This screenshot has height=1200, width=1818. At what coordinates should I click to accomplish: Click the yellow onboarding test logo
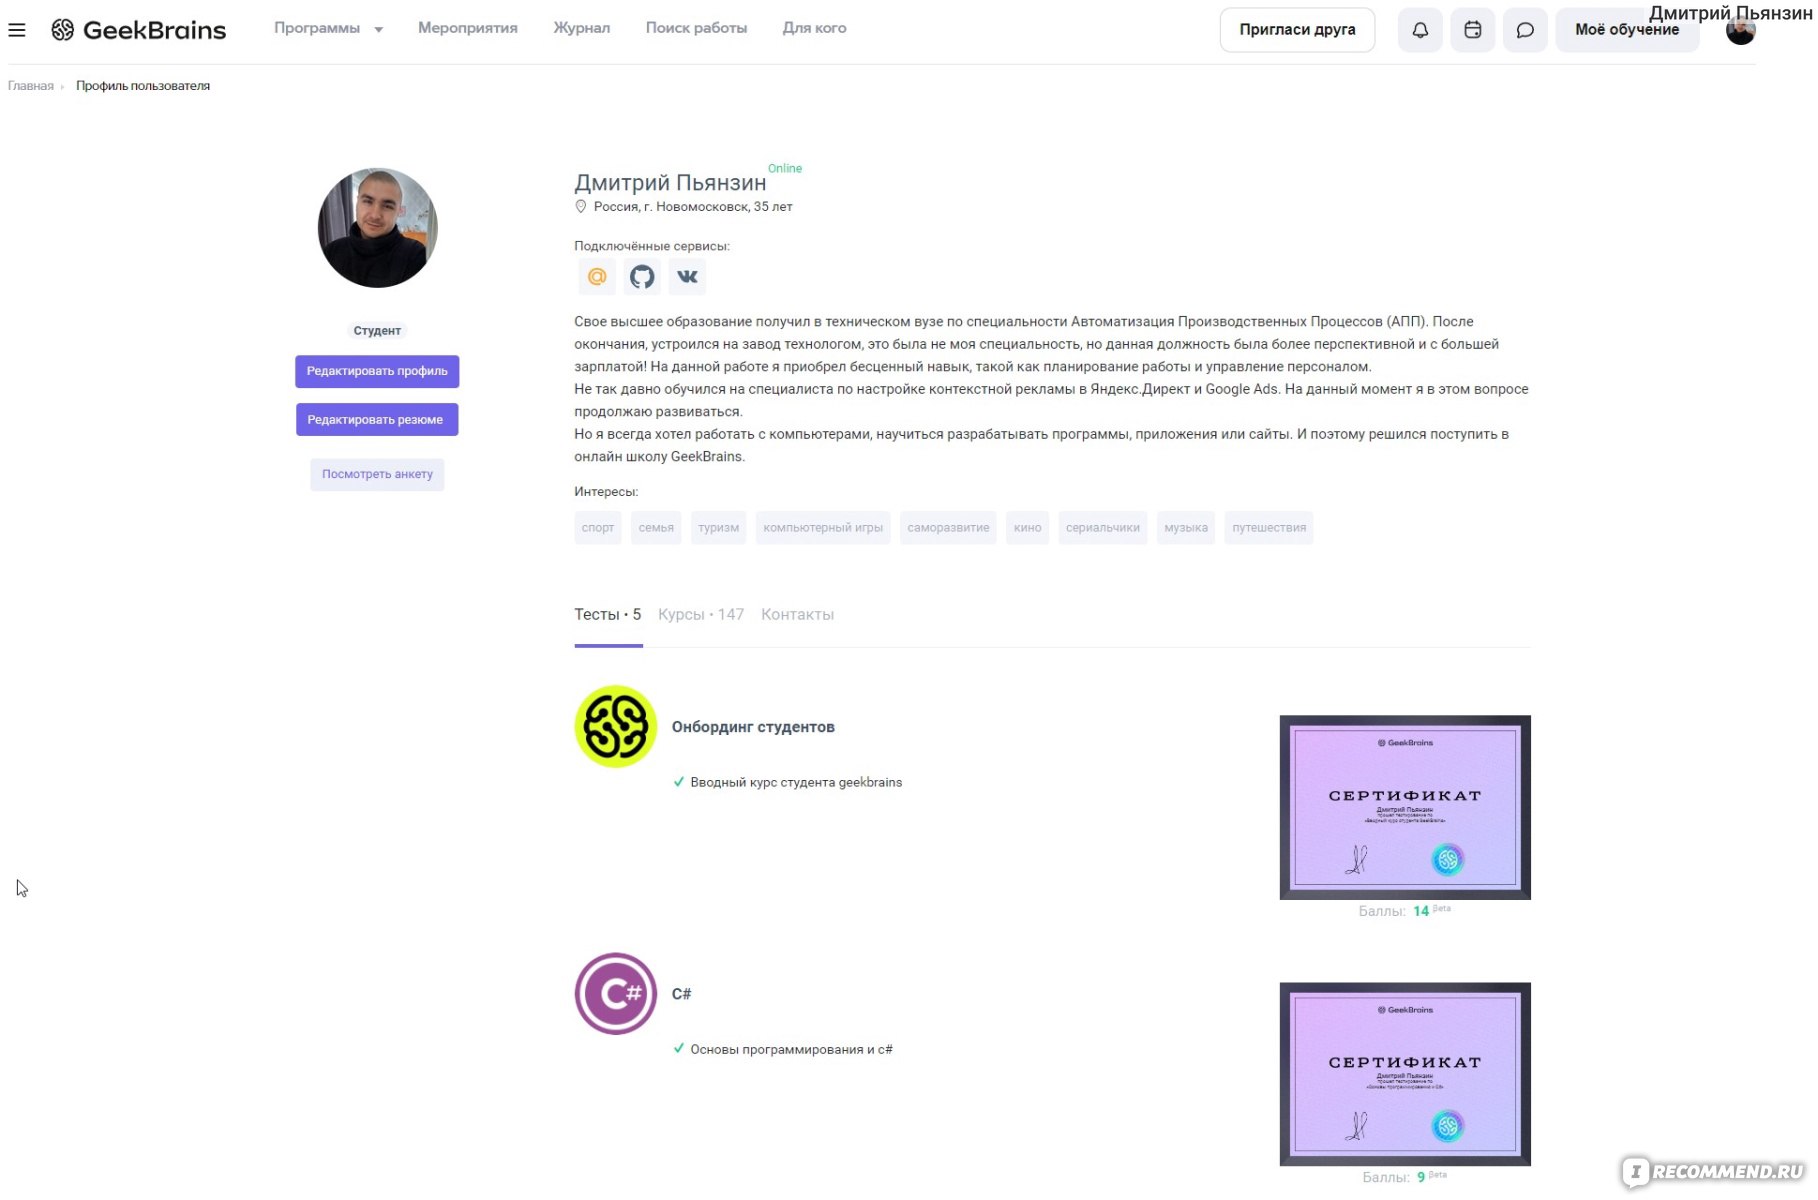(616, 727)
